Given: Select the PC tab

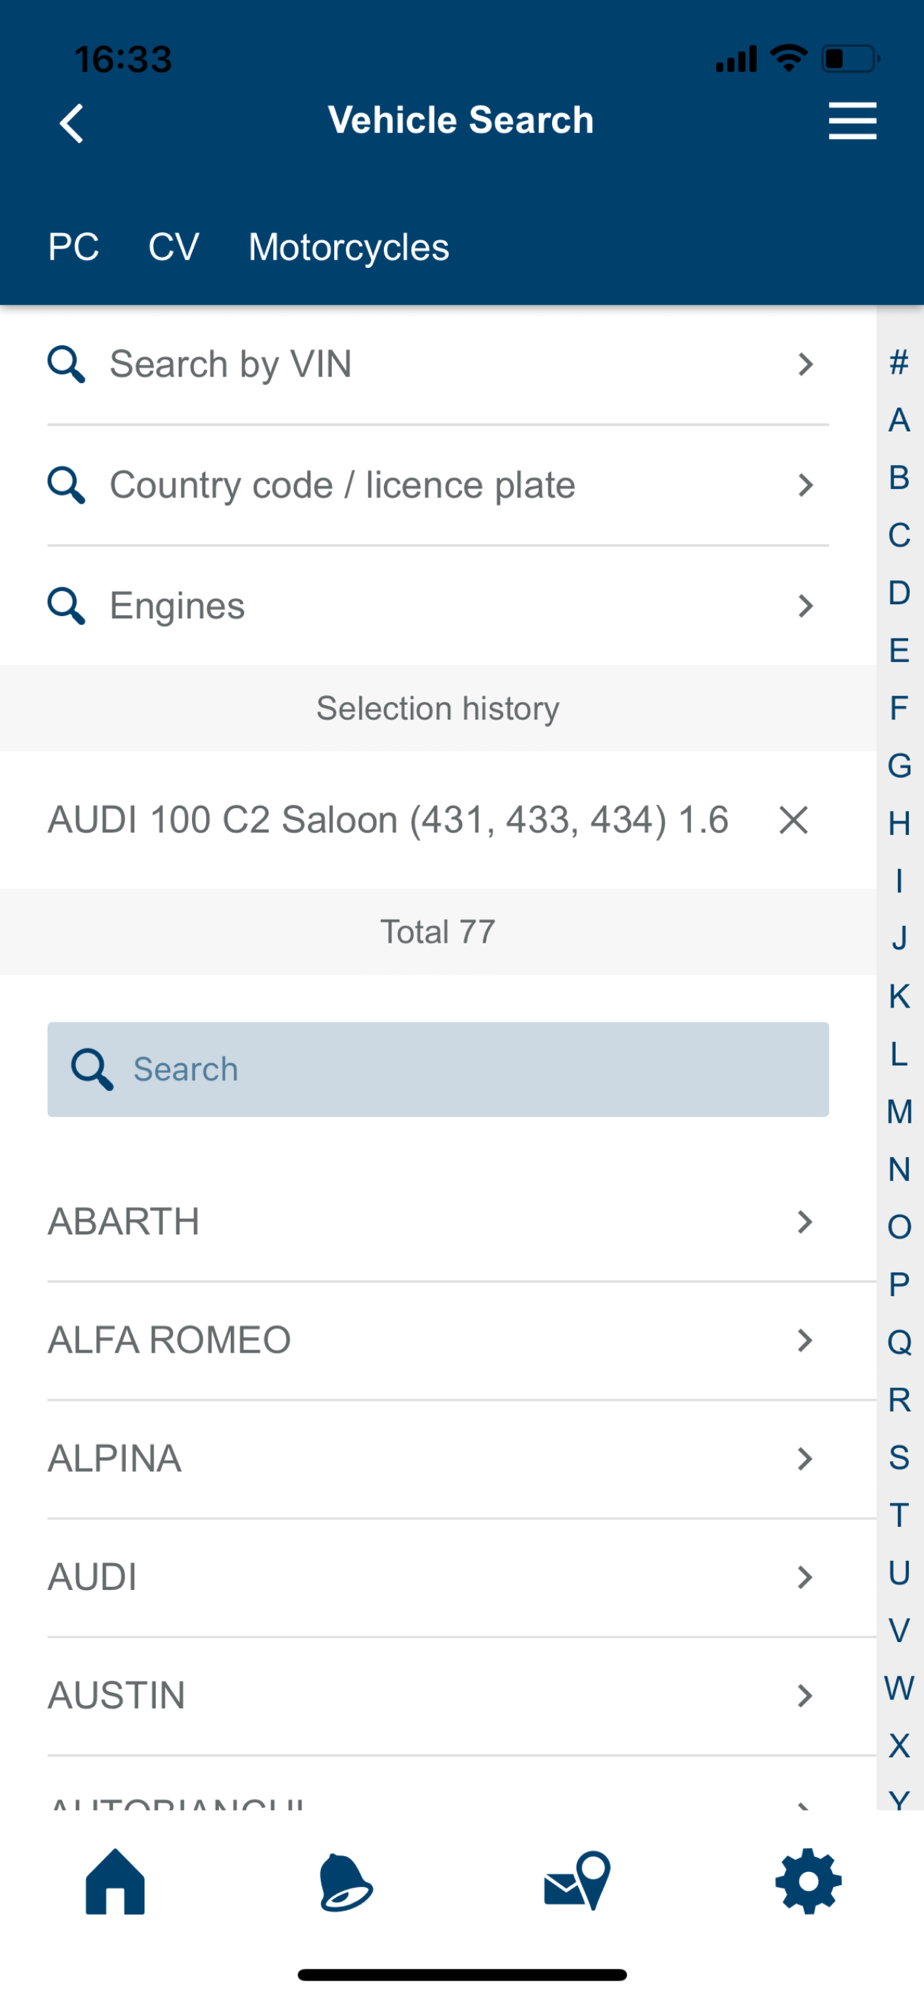Looking at the screenshot, I should click(x=74, y=247).
